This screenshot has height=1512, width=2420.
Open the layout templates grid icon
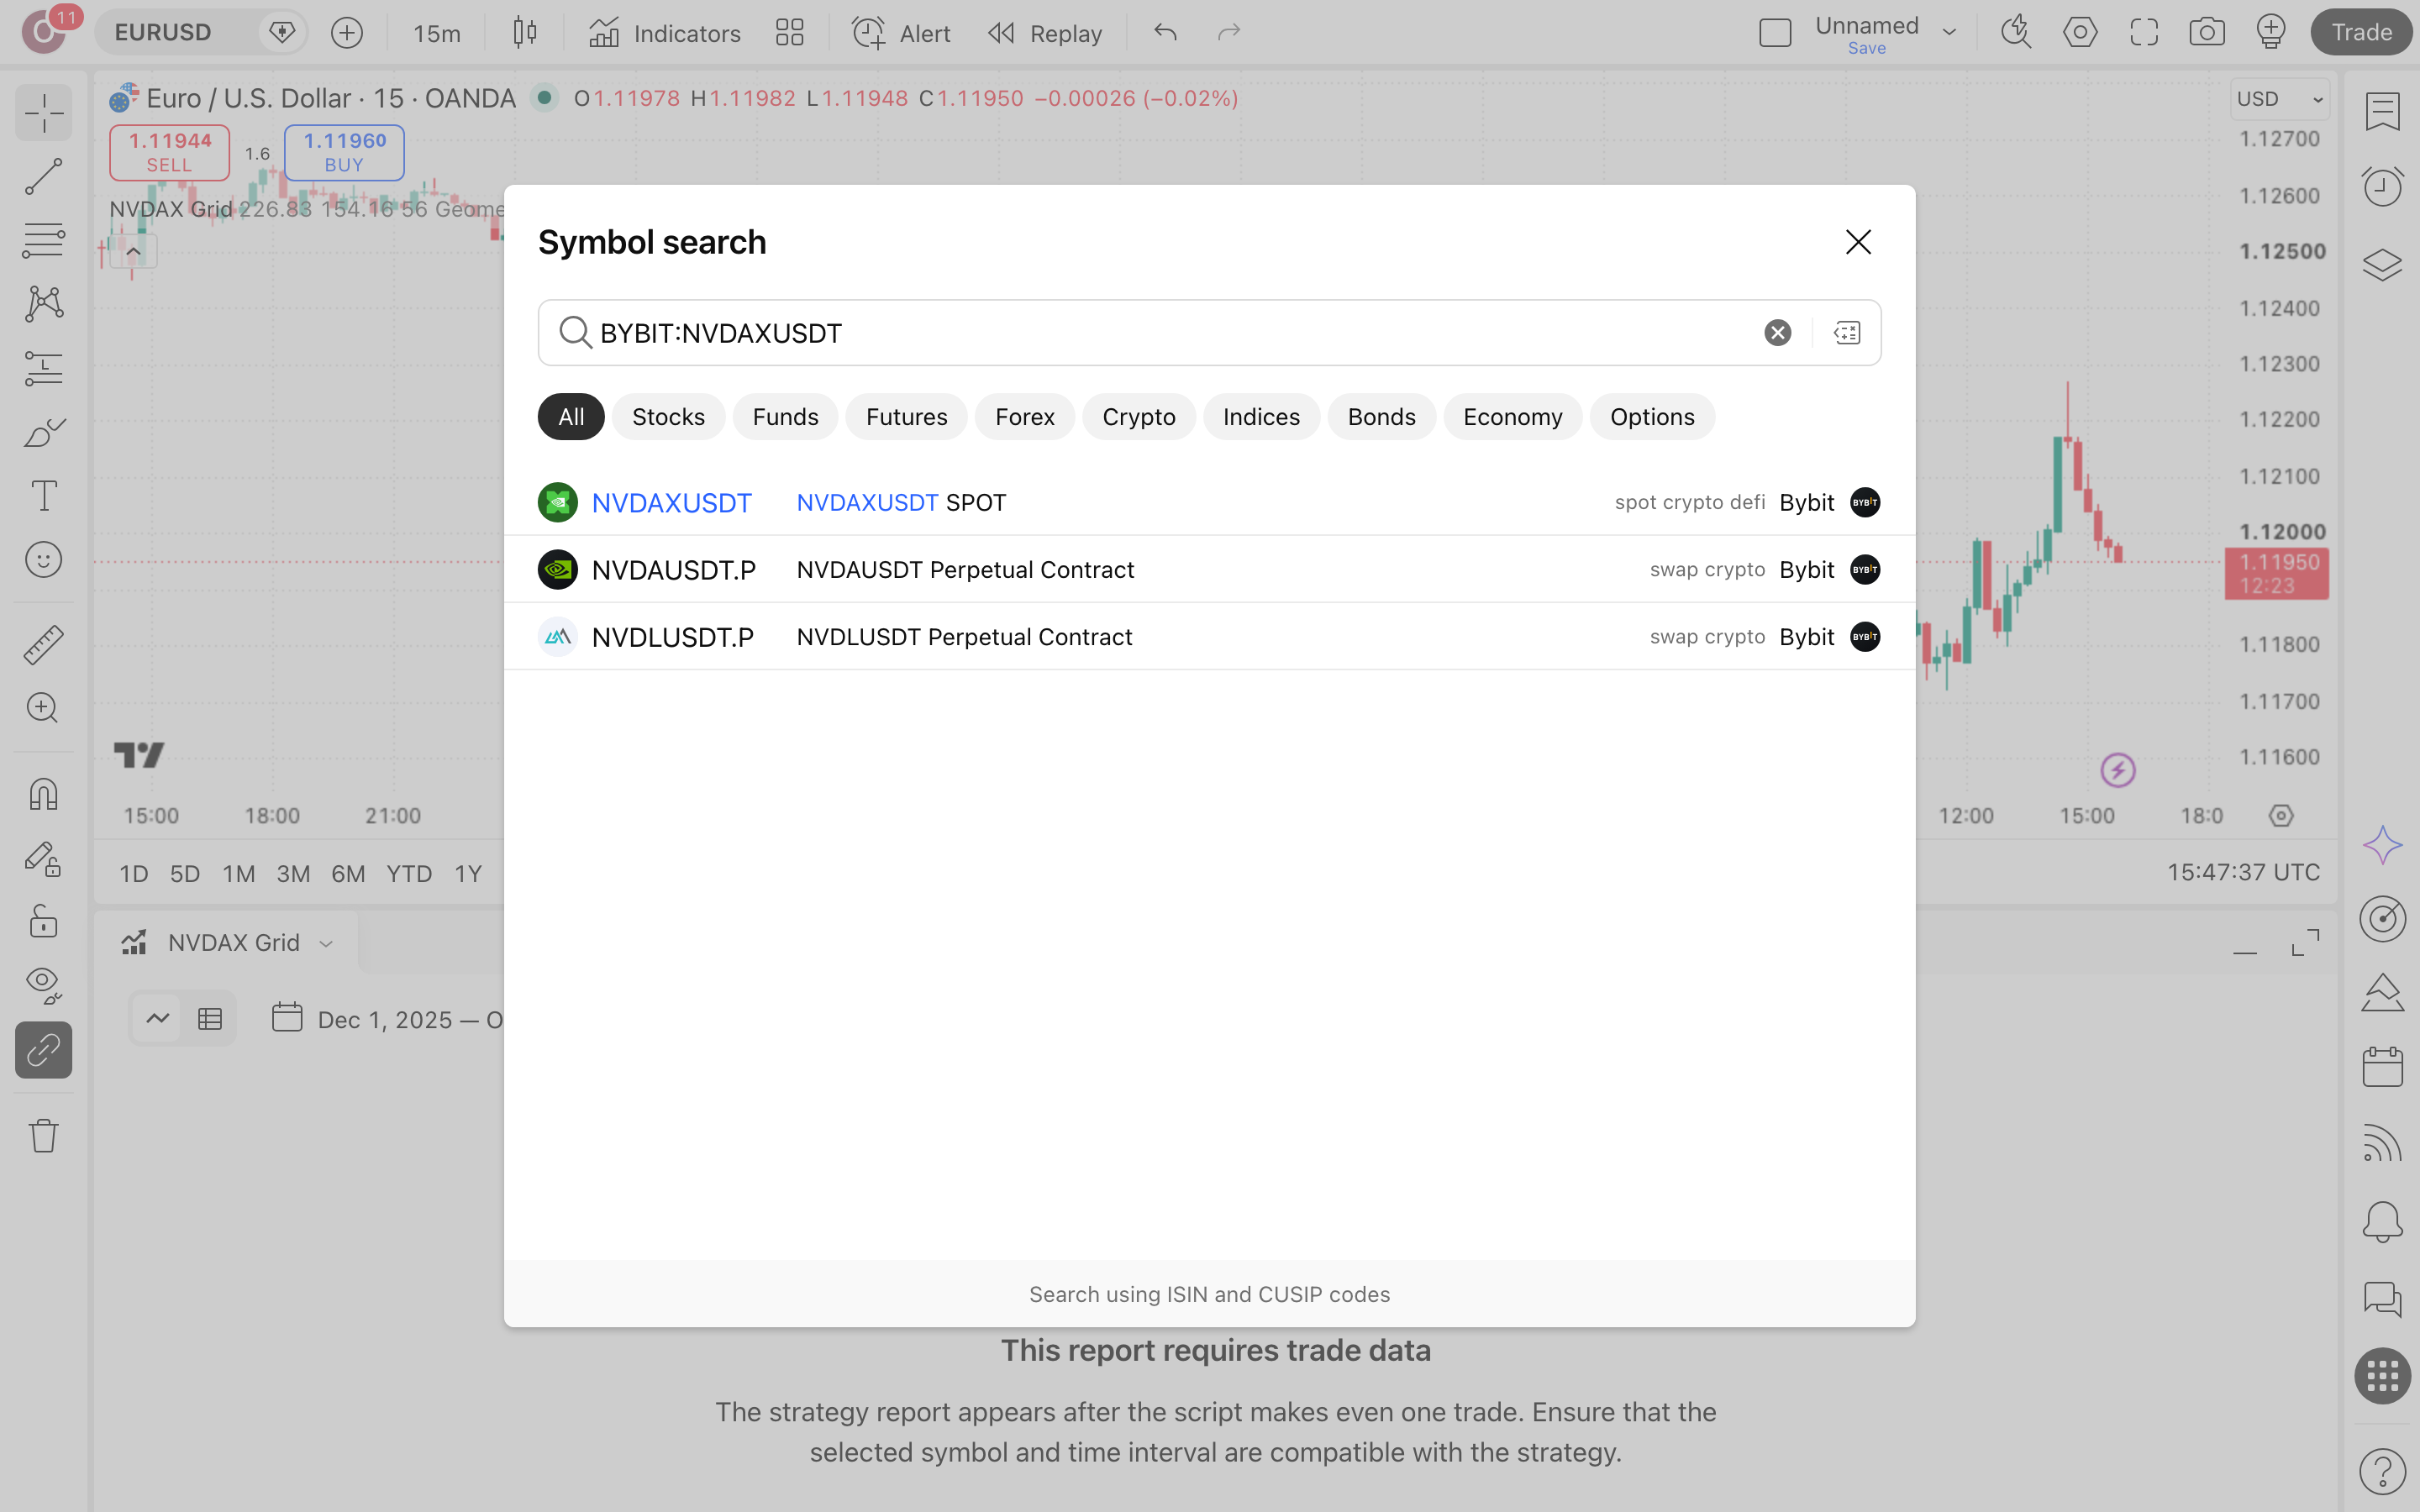click(x=789, y=33)
